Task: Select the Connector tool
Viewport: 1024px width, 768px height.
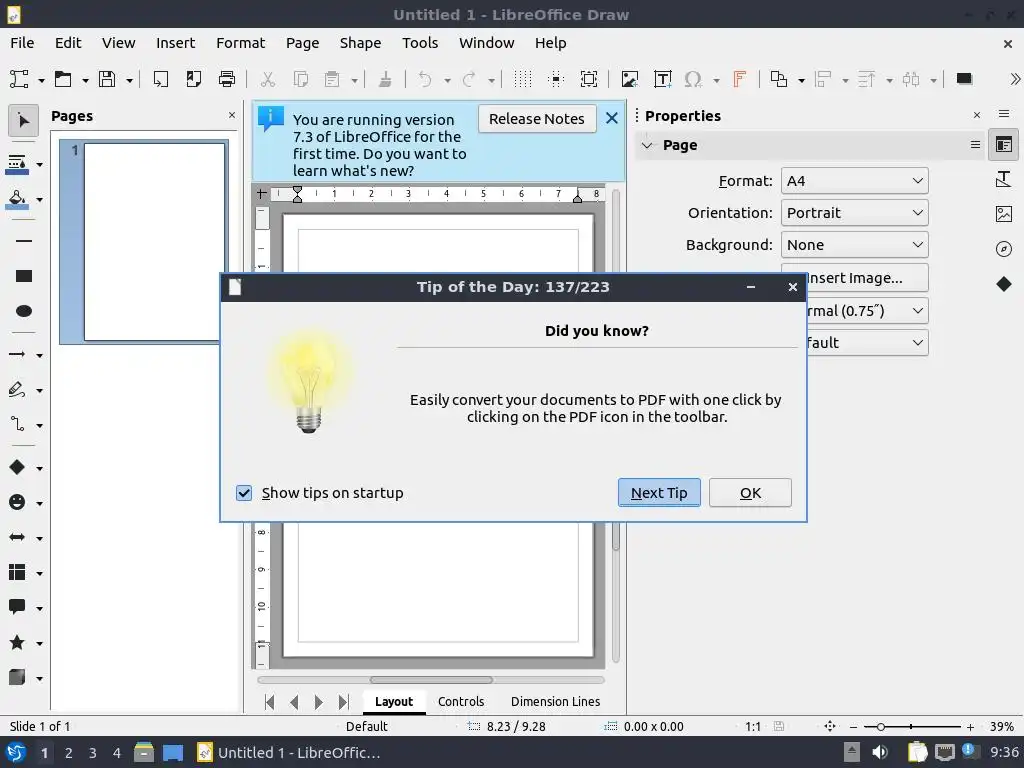Action: pyautogui.click(x=17, y=424)
